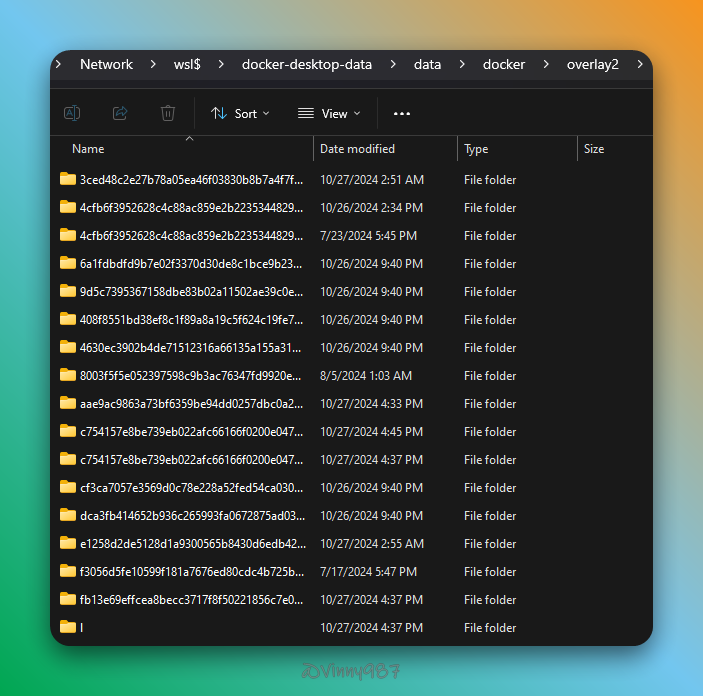
Task: Click the folder icon for aae9ac9863a73bf6359be94
Action: coord(68,404)
